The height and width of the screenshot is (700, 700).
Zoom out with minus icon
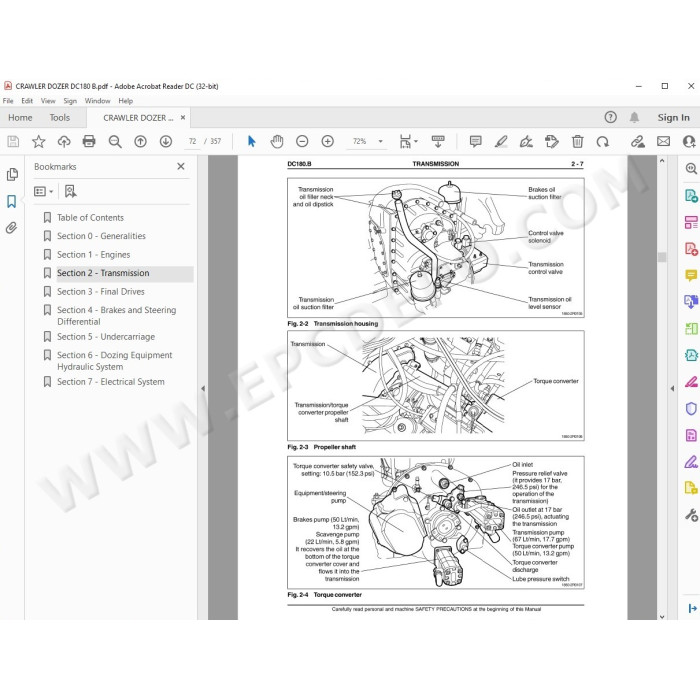[302, 142]
